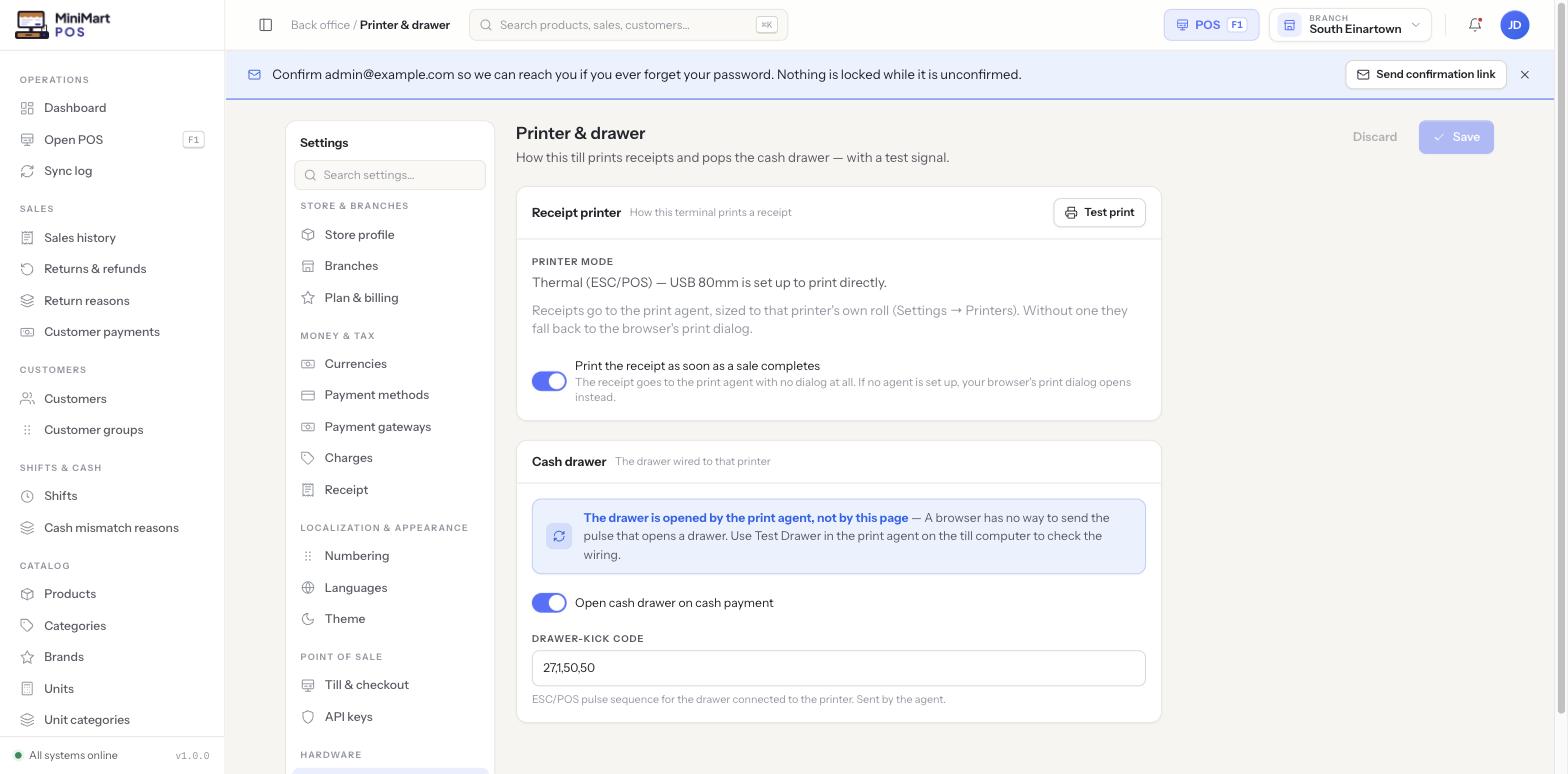Open POS using the top bar button
Screen dimensions: 1568x774
[x=1211, y=25]
